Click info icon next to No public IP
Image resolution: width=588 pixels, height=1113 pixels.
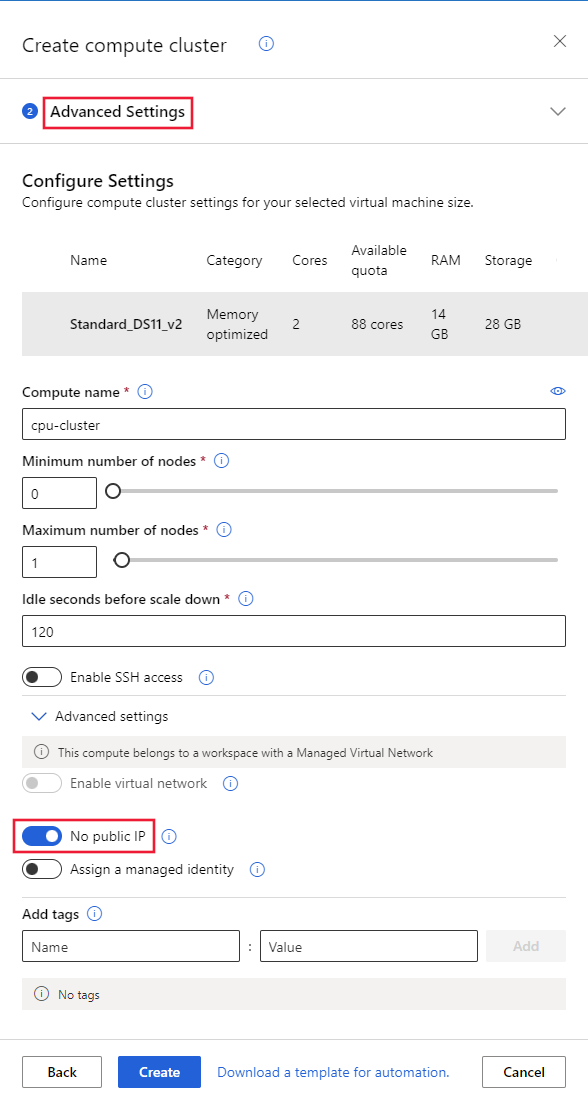tap(169, 837)
